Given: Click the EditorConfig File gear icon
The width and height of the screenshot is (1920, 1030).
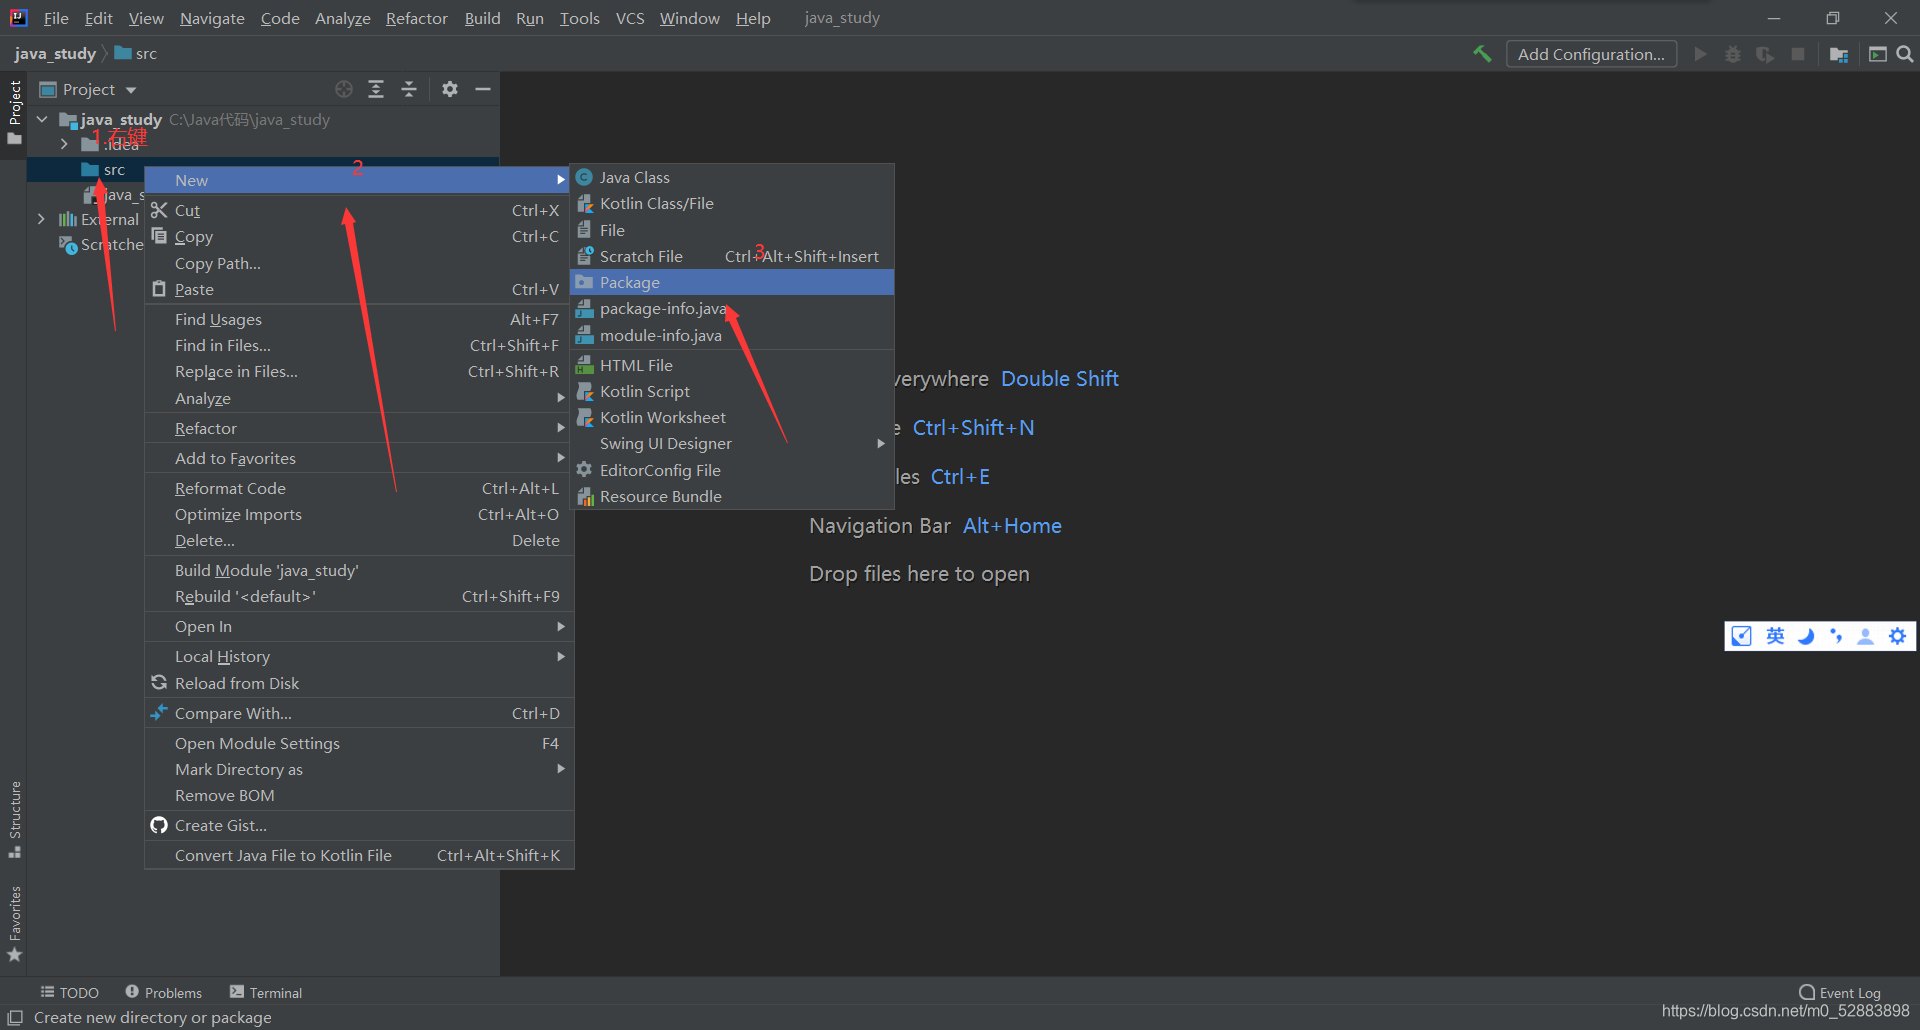Looking at the screenshot, I should (x=585, y=469).
